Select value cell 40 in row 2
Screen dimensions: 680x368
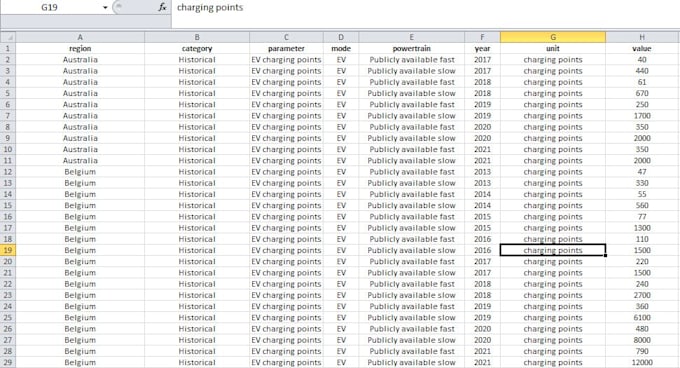point(642,60)
